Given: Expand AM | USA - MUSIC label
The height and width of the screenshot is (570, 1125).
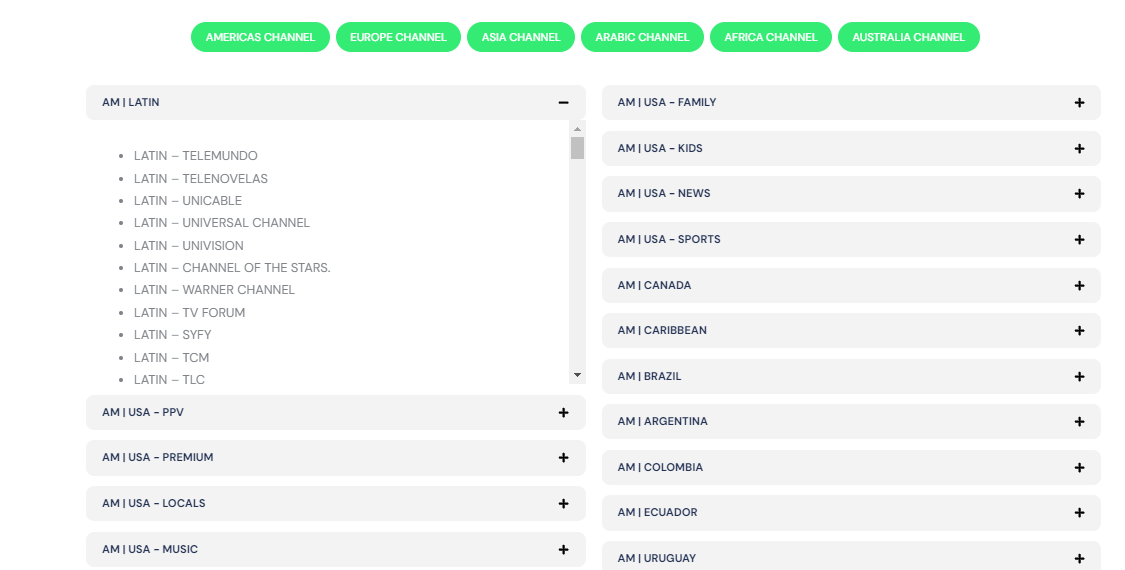Looking at the screenshot, I should tap(150, 549).
